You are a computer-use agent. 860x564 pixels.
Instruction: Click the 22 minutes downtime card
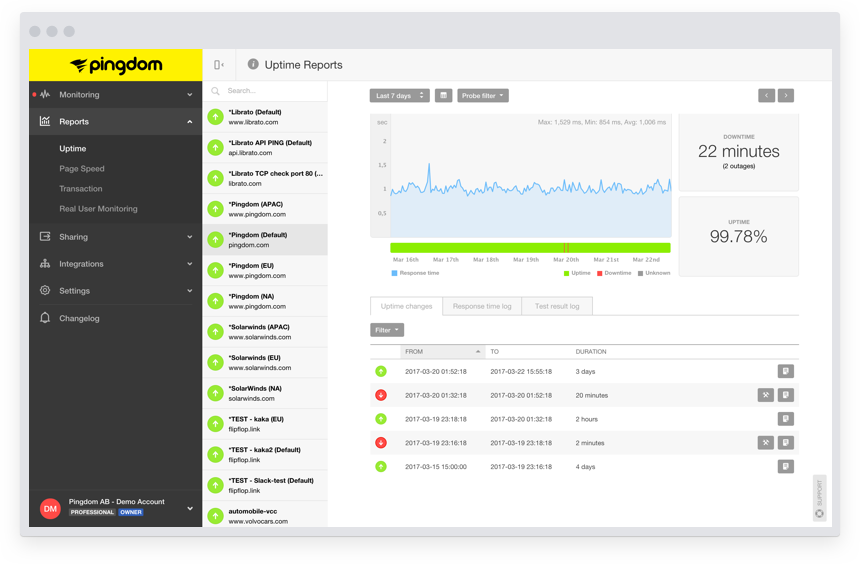click(x=738, y=153)
